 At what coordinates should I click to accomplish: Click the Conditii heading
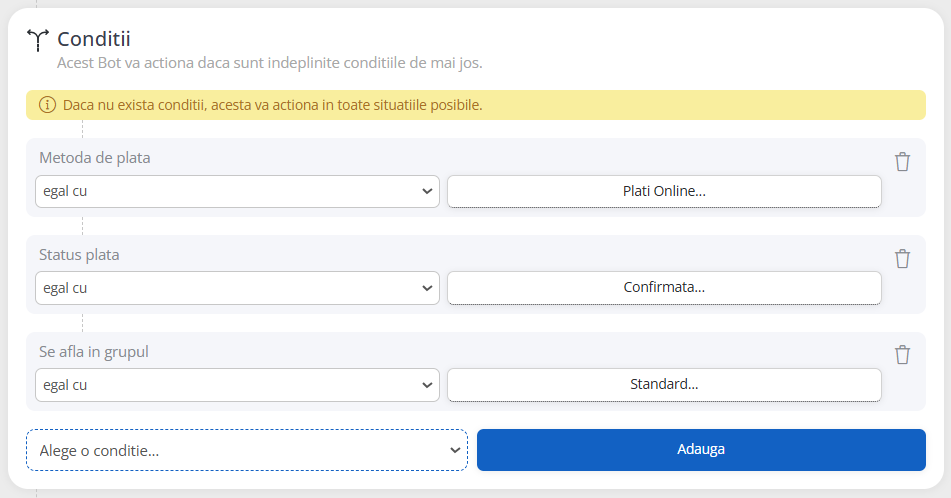click(94, 39)
